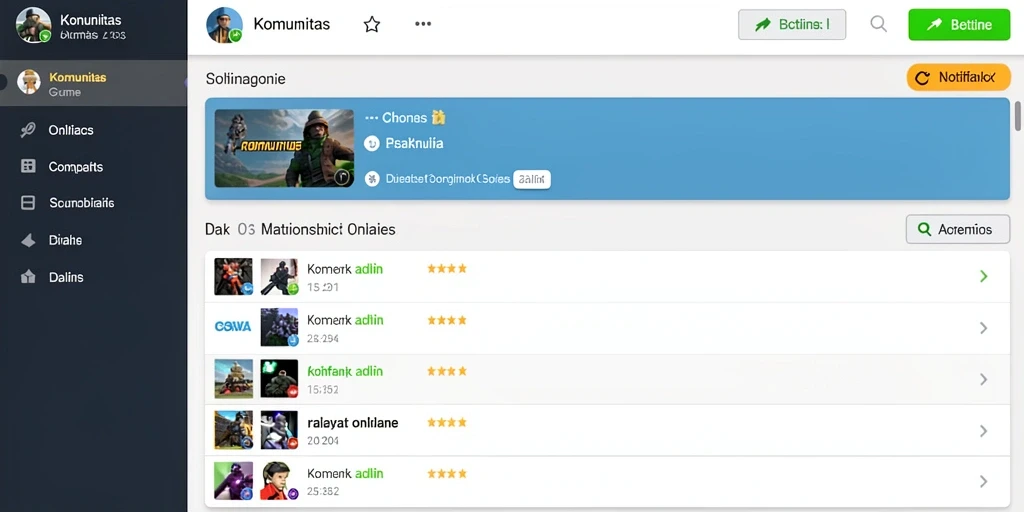Select the Komunitas Gume sidebar item
This screenshot has height=512, width=1024.
point(93,83)
